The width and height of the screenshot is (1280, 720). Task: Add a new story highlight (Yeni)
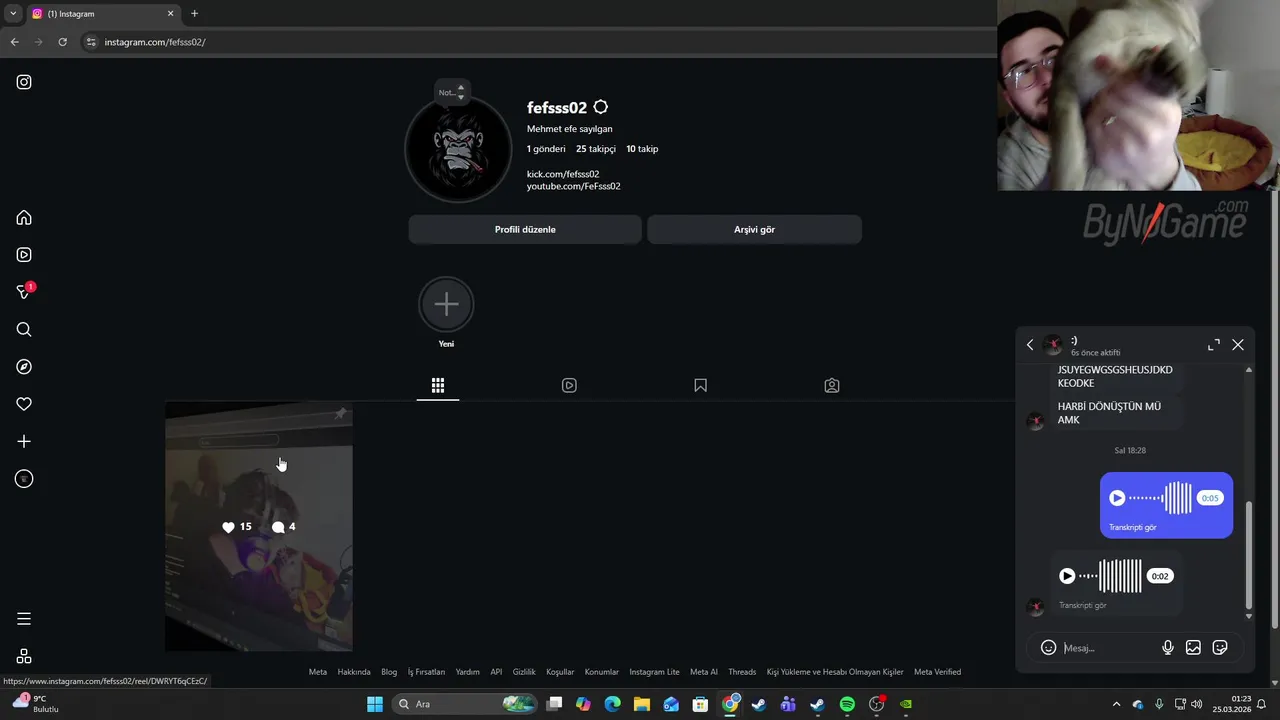click(x=446, y=304)
